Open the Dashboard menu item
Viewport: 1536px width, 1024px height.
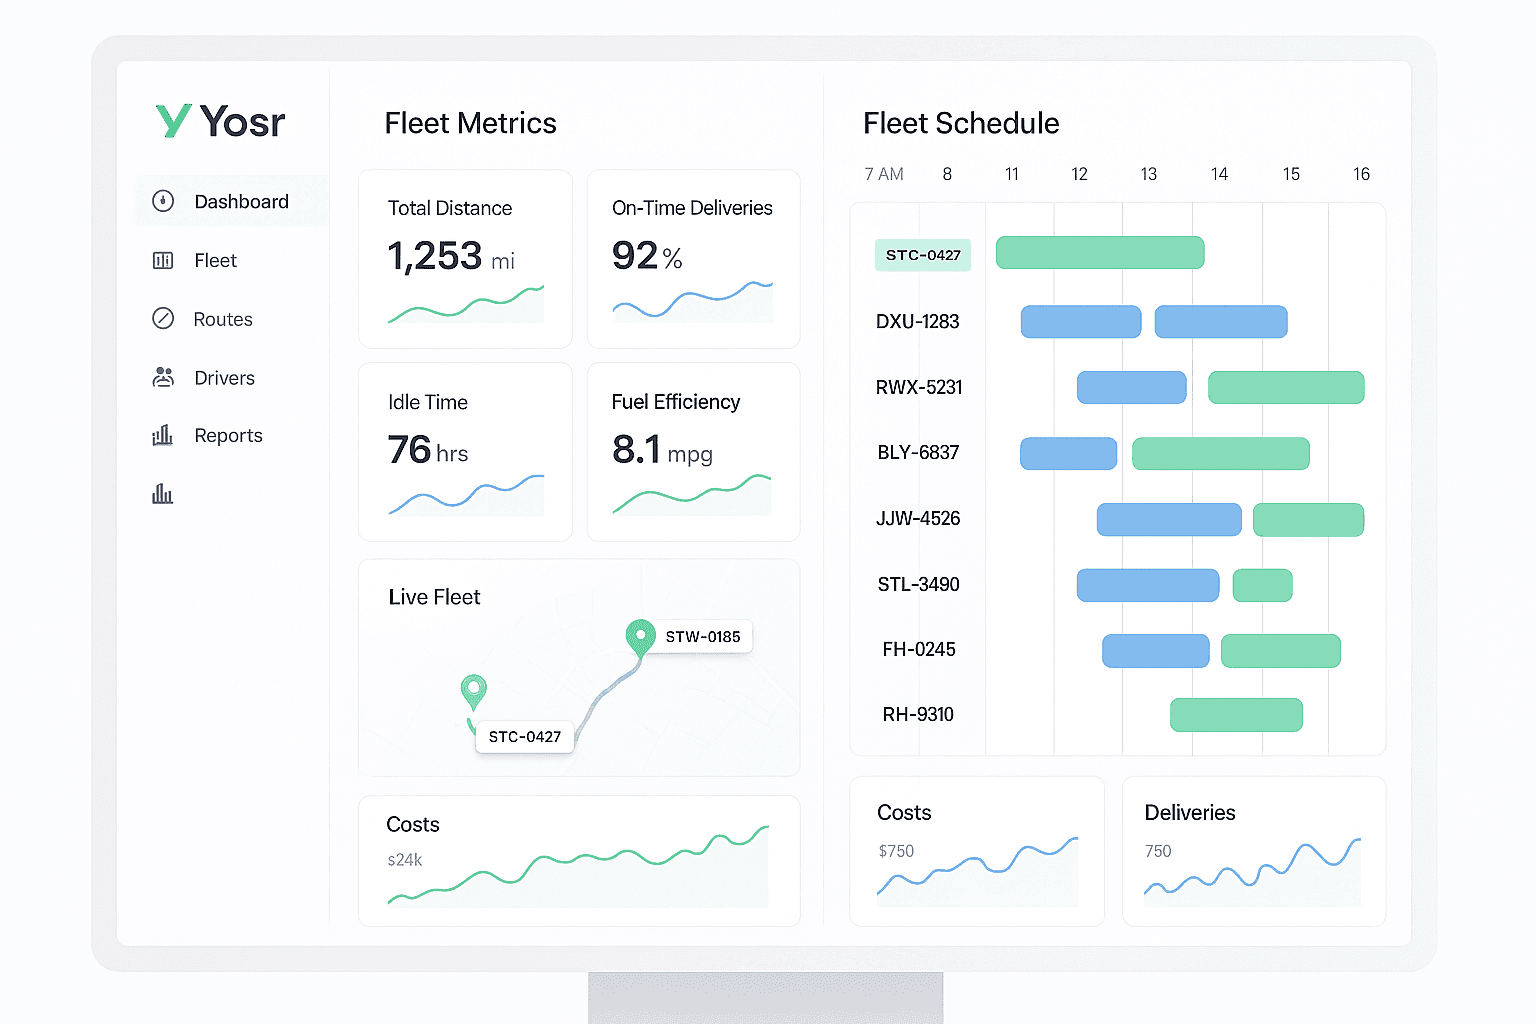coord(241,202)
